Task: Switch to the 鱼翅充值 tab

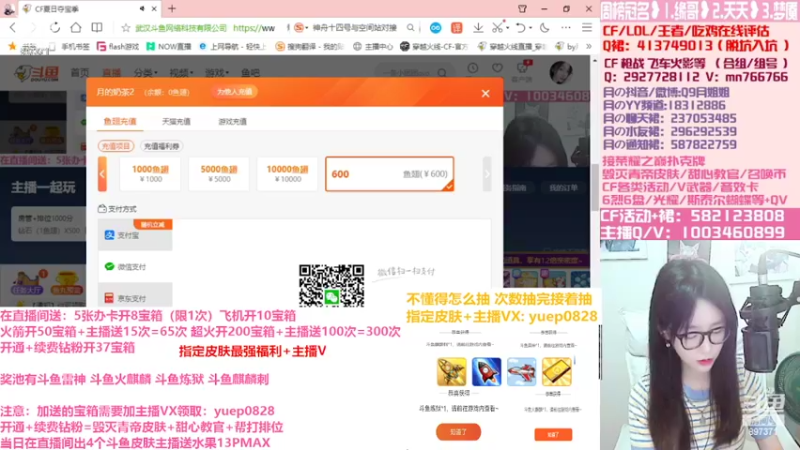Action: pos(120,121)
